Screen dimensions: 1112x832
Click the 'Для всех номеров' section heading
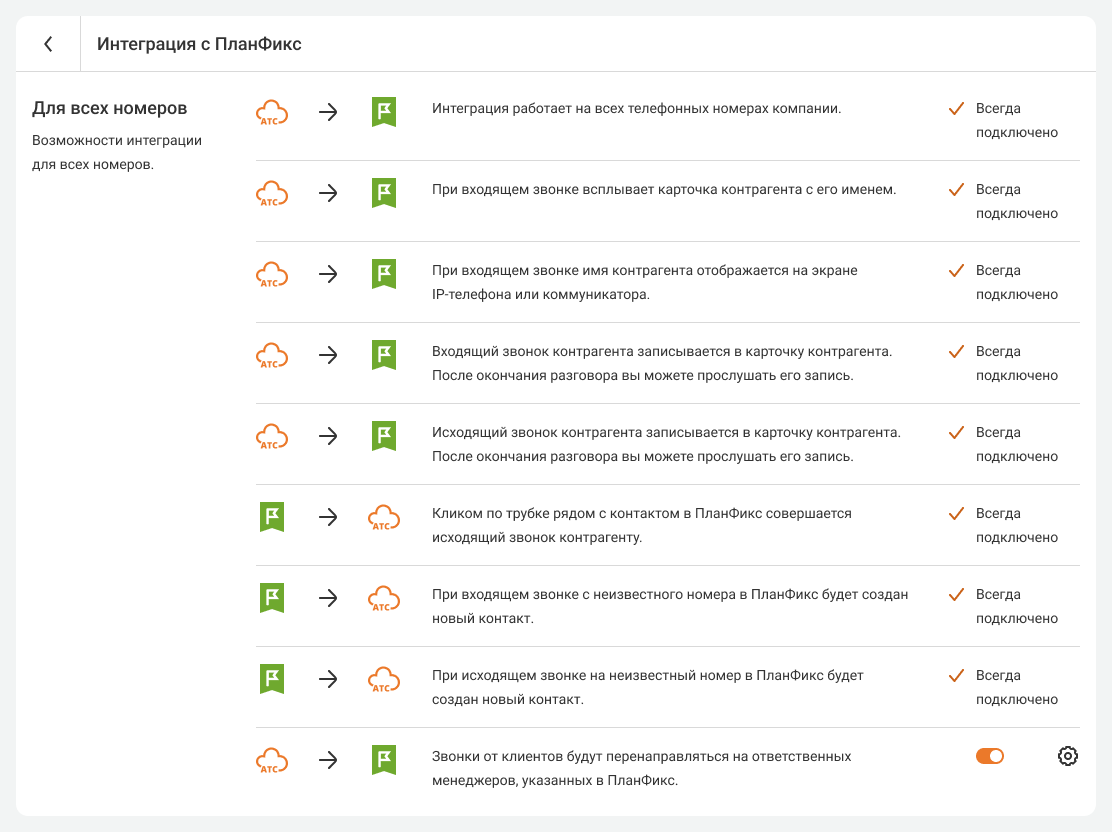110,108
